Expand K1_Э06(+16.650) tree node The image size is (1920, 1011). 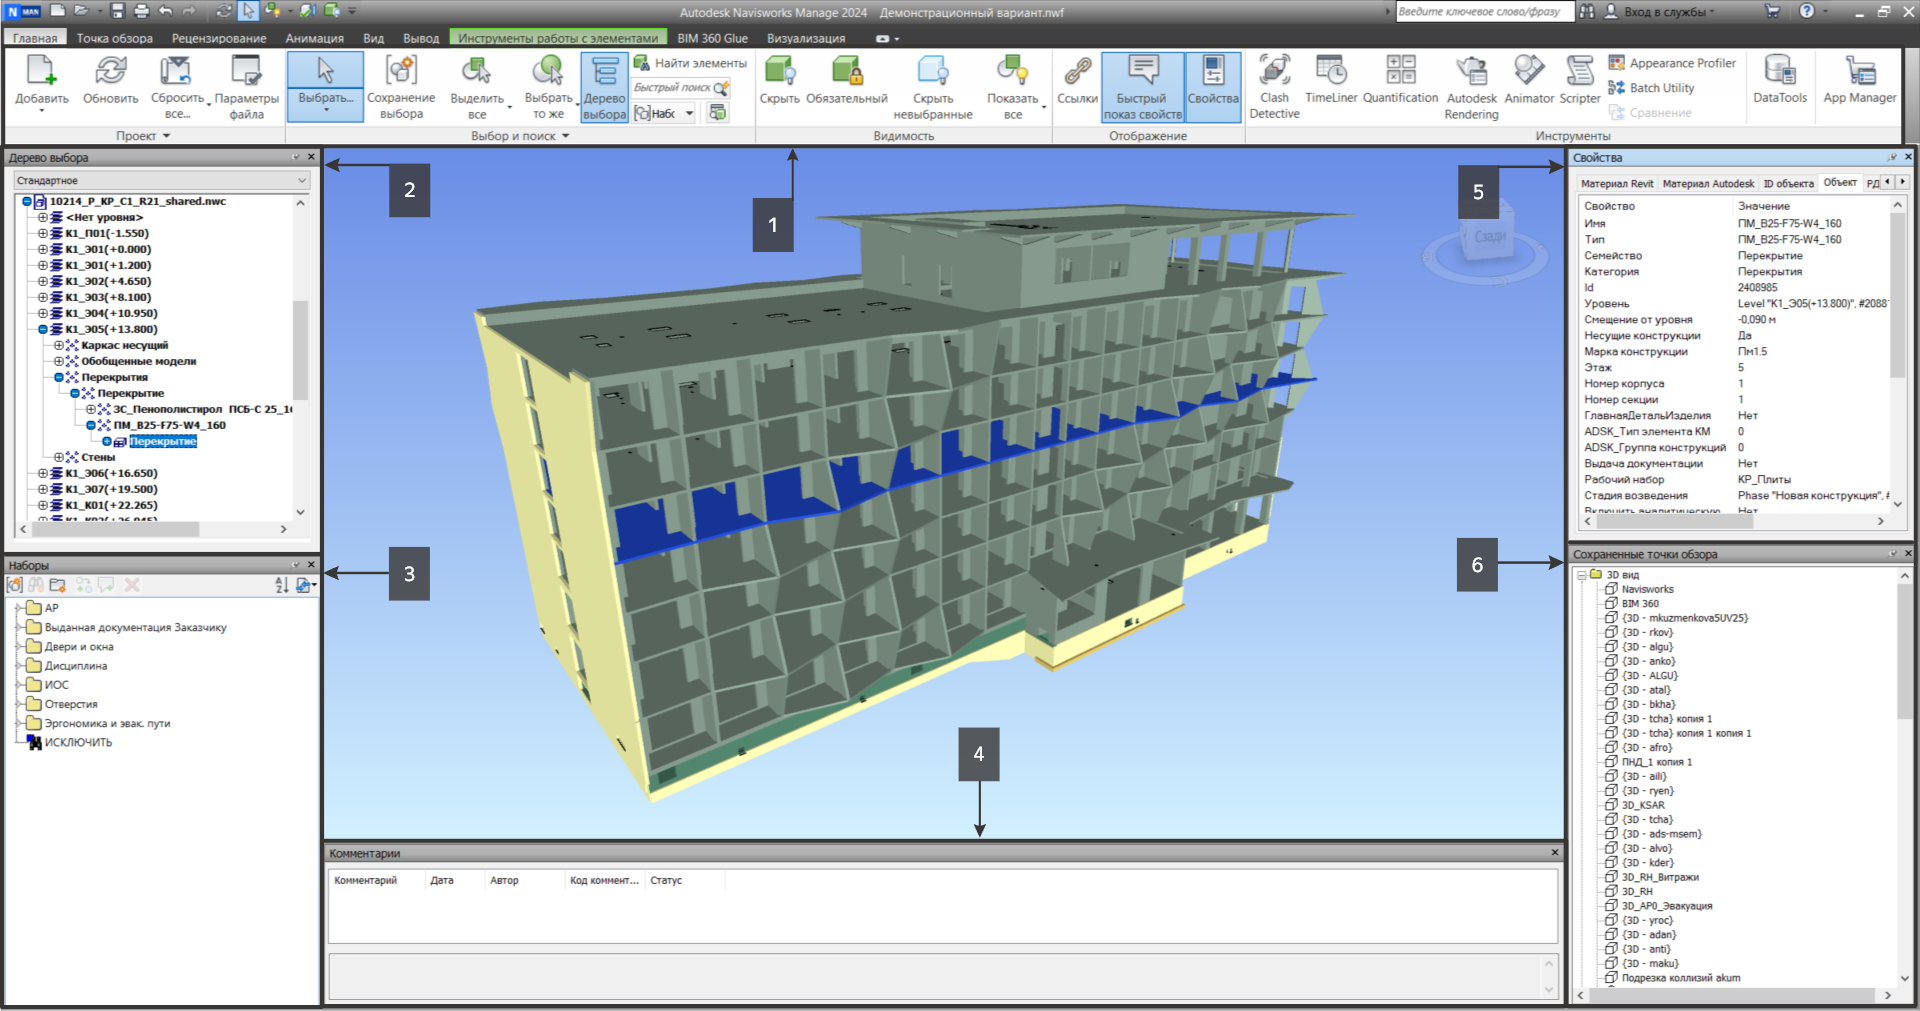(43, 474)
